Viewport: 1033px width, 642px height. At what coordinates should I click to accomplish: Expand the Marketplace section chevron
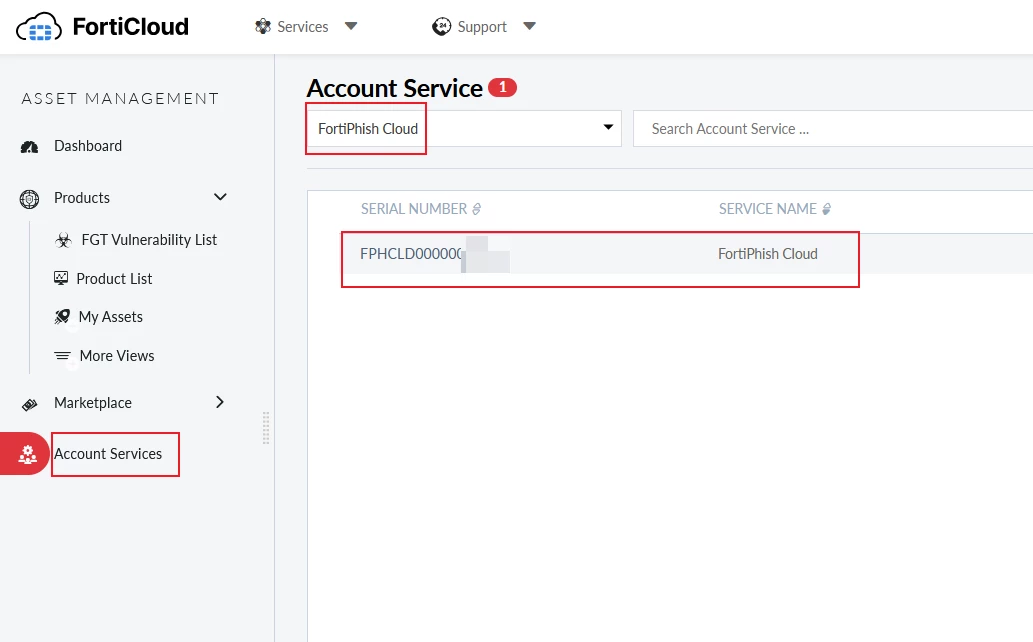pyautogui.click(x=220, y=402)
